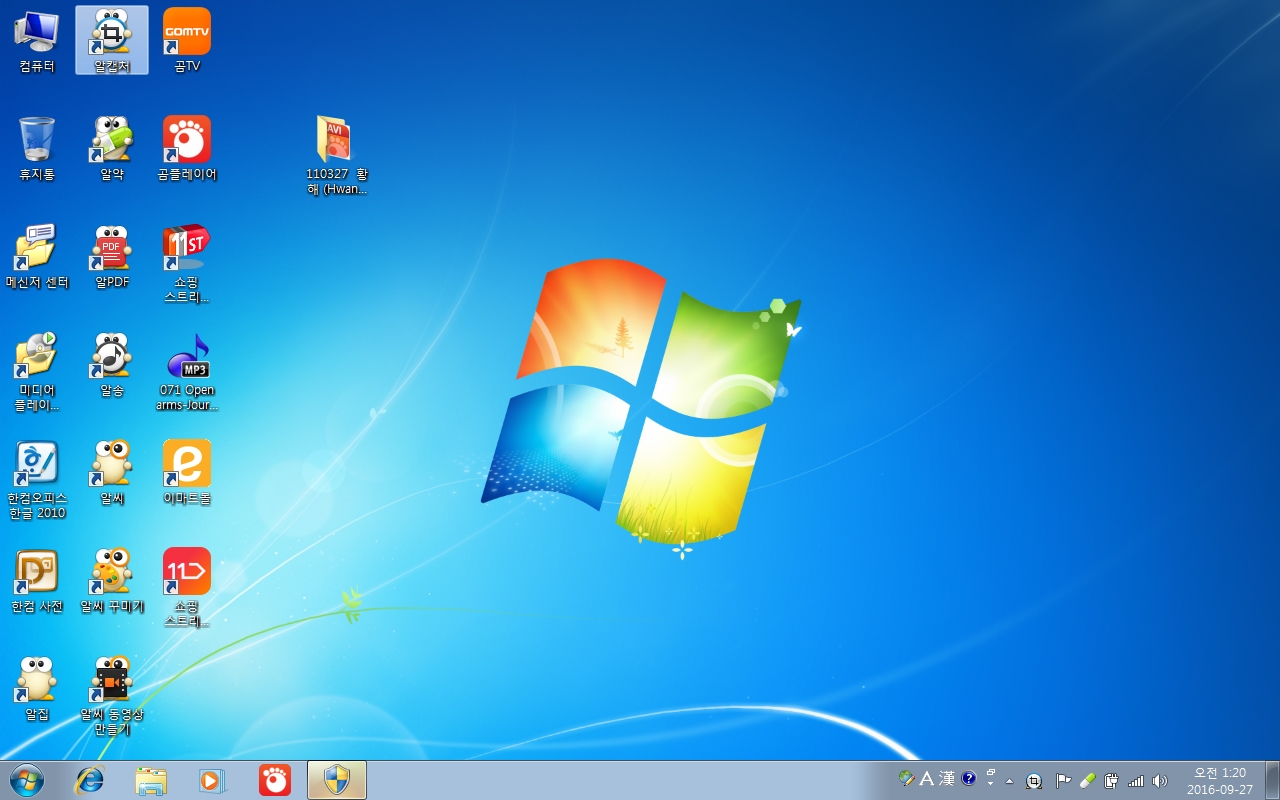Click the Action Center flag icon
Screen dimensions: 1280x800
click(x=1063, y=780)
